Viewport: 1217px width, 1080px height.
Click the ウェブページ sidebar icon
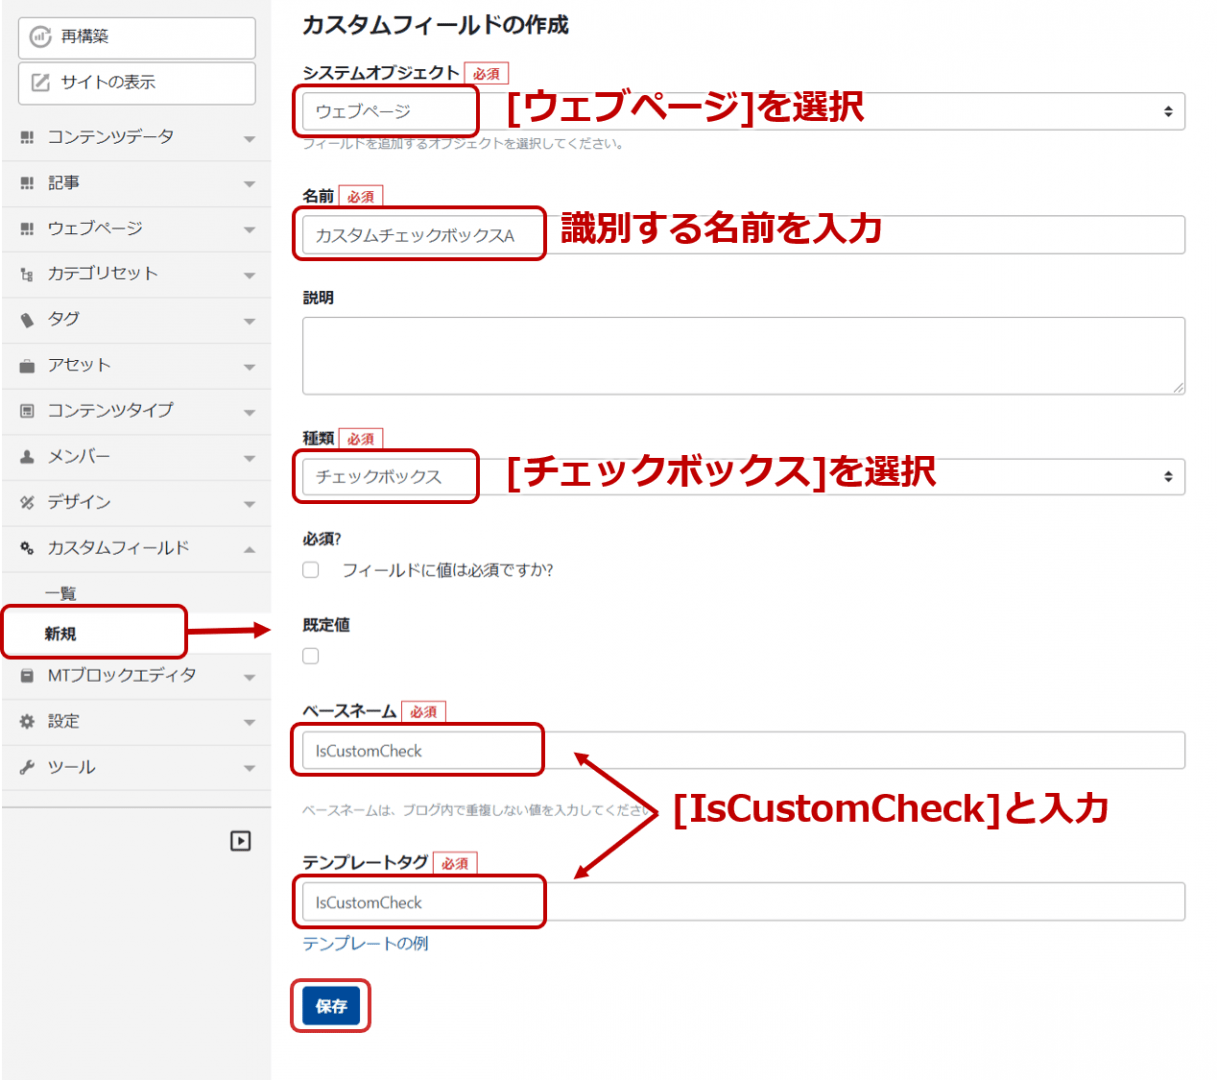27,229
